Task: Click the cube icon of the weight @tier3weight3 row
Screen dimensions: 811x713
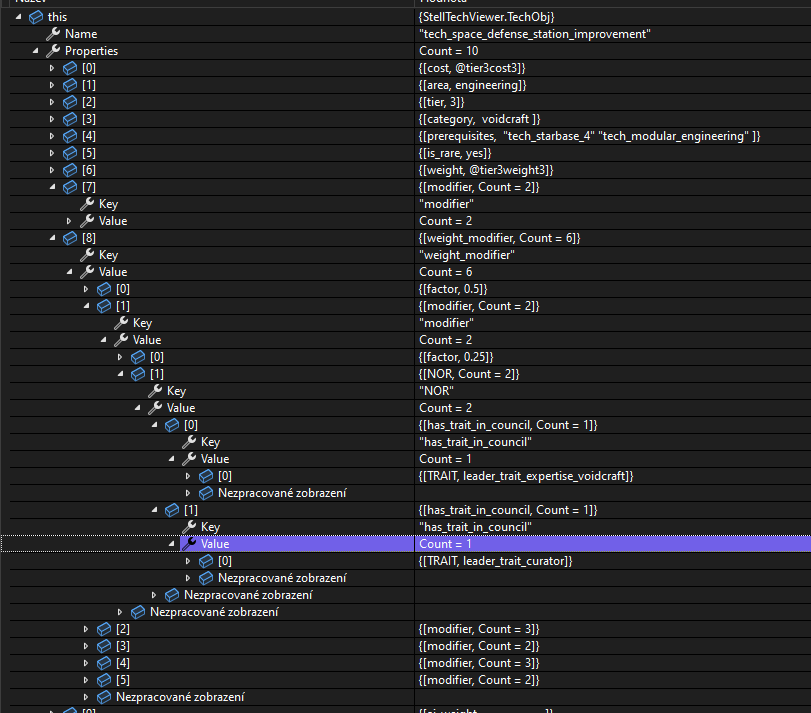Action: 70,171
